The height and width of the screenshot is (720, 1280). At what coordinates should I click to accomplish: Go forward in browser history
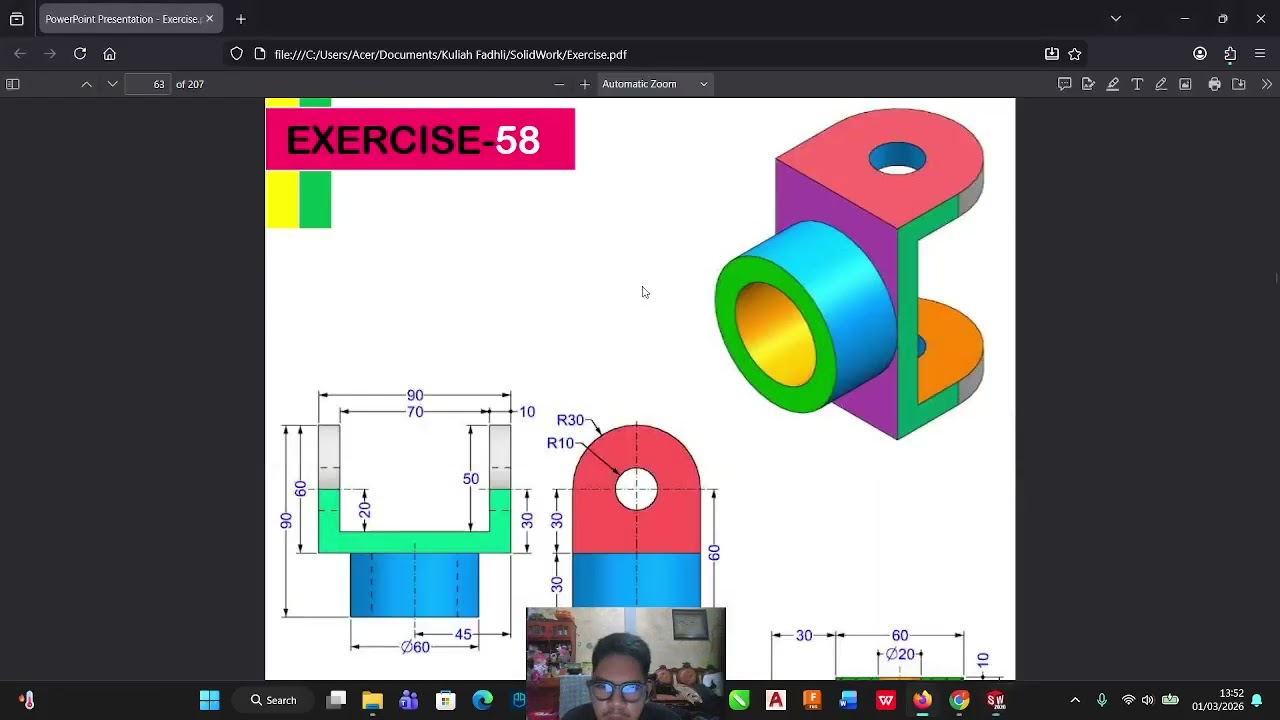point(50,54)
